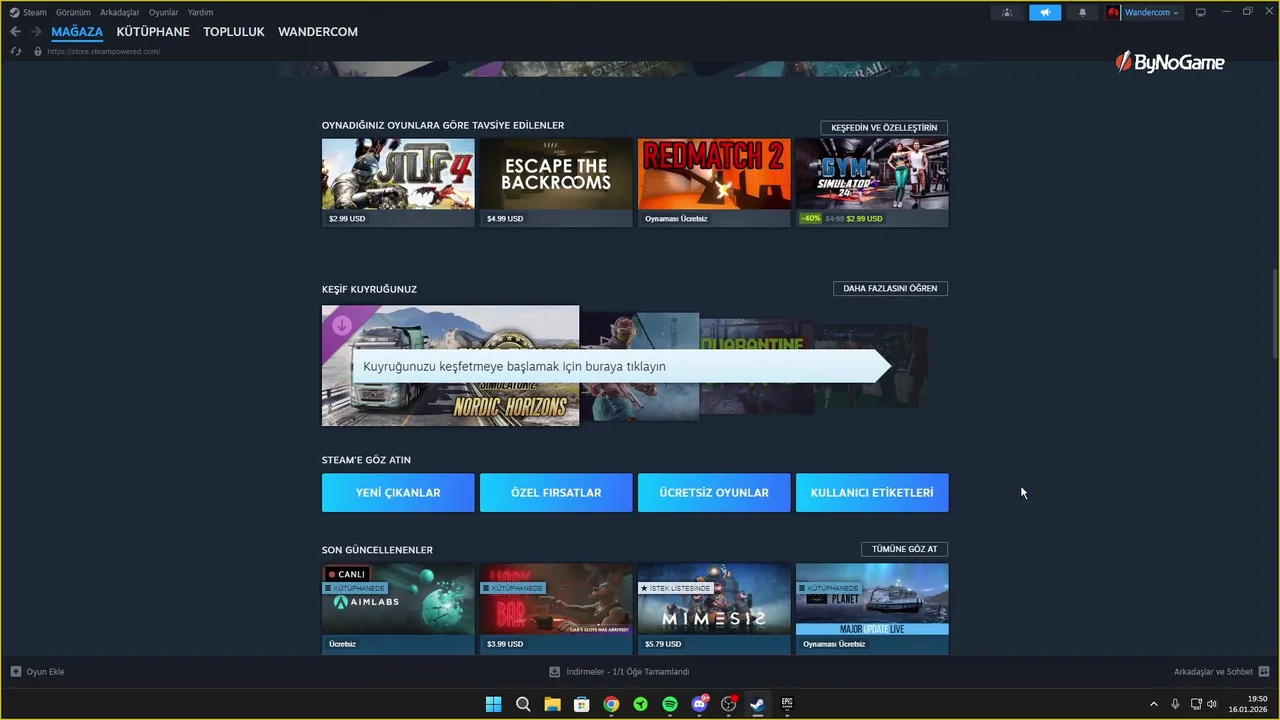This screenshot has height=720, width=1280.
Task: Click the Steam back navigation arrow
Action: point(15,32)
